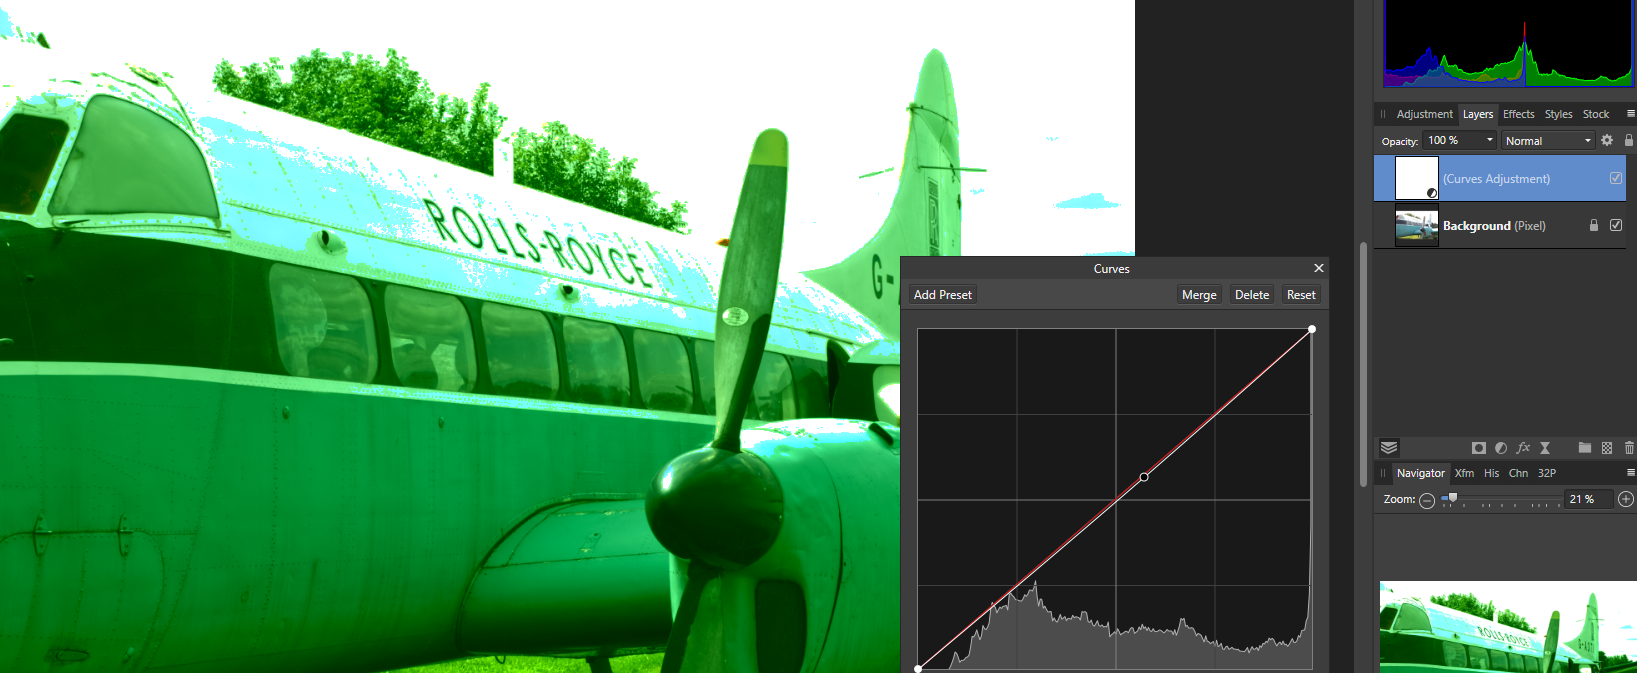Click Add Preset in Curves dialog
This screenshot has width=1637, height=673.
point(943,295)
